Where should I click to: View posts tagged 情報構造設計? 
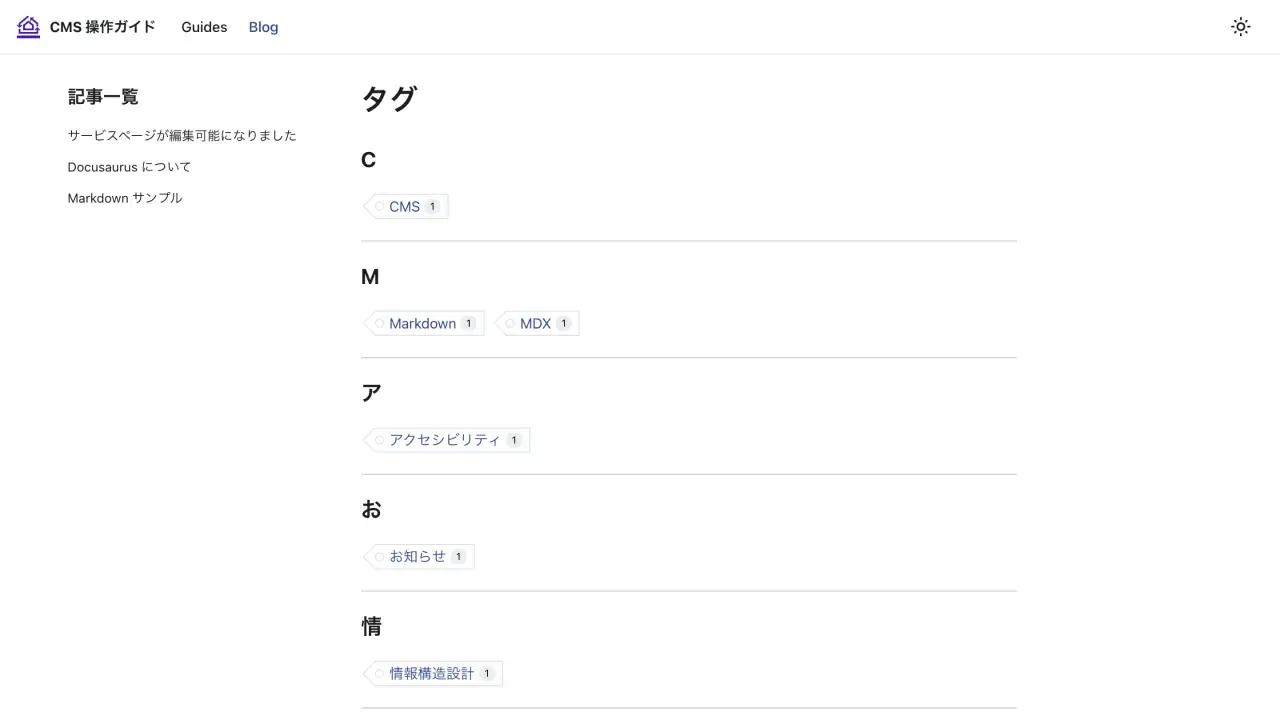431,673
